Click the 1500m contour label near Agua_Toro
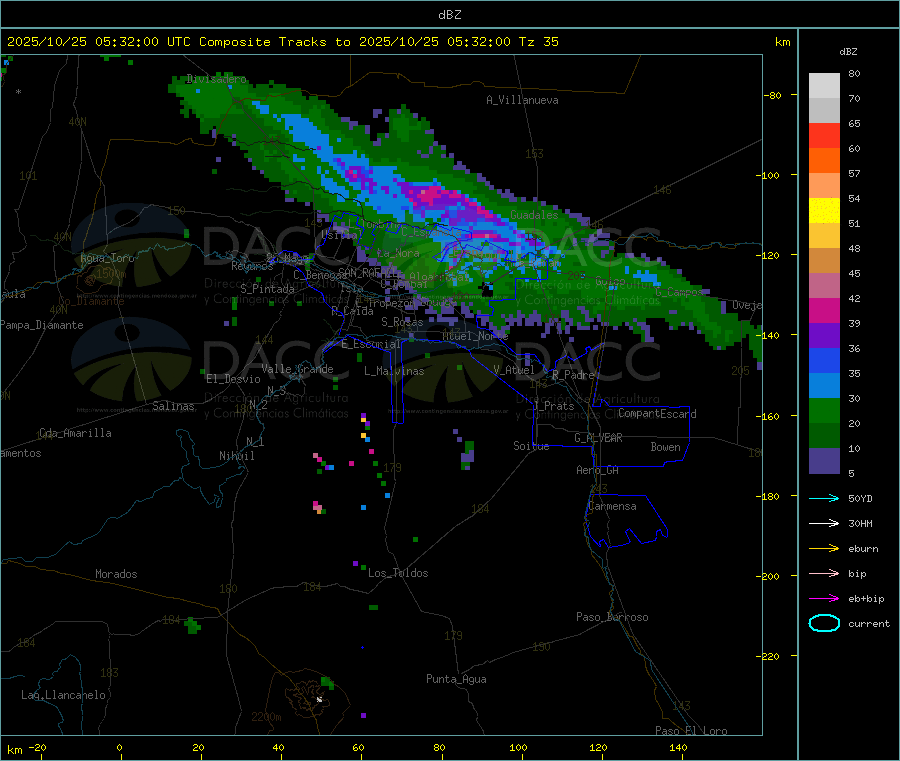900x761 pixels. click(111, 274)
